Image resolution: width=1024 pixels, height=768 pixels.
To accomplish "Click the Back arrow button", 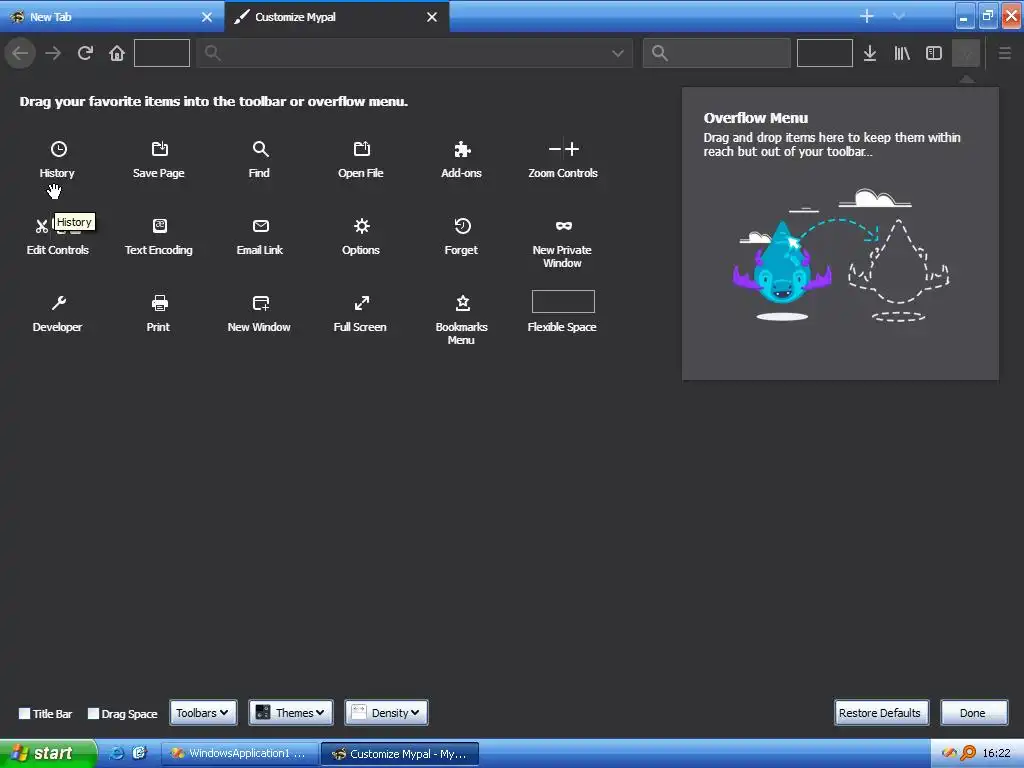I will (20, 53).
